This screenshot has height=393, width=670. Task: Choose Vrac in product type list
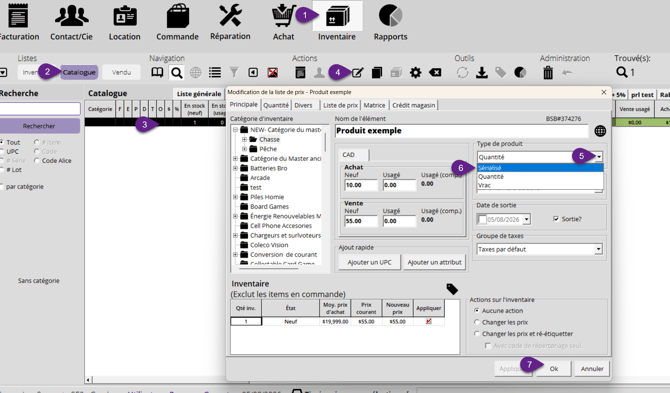click(x=540, y=185)
